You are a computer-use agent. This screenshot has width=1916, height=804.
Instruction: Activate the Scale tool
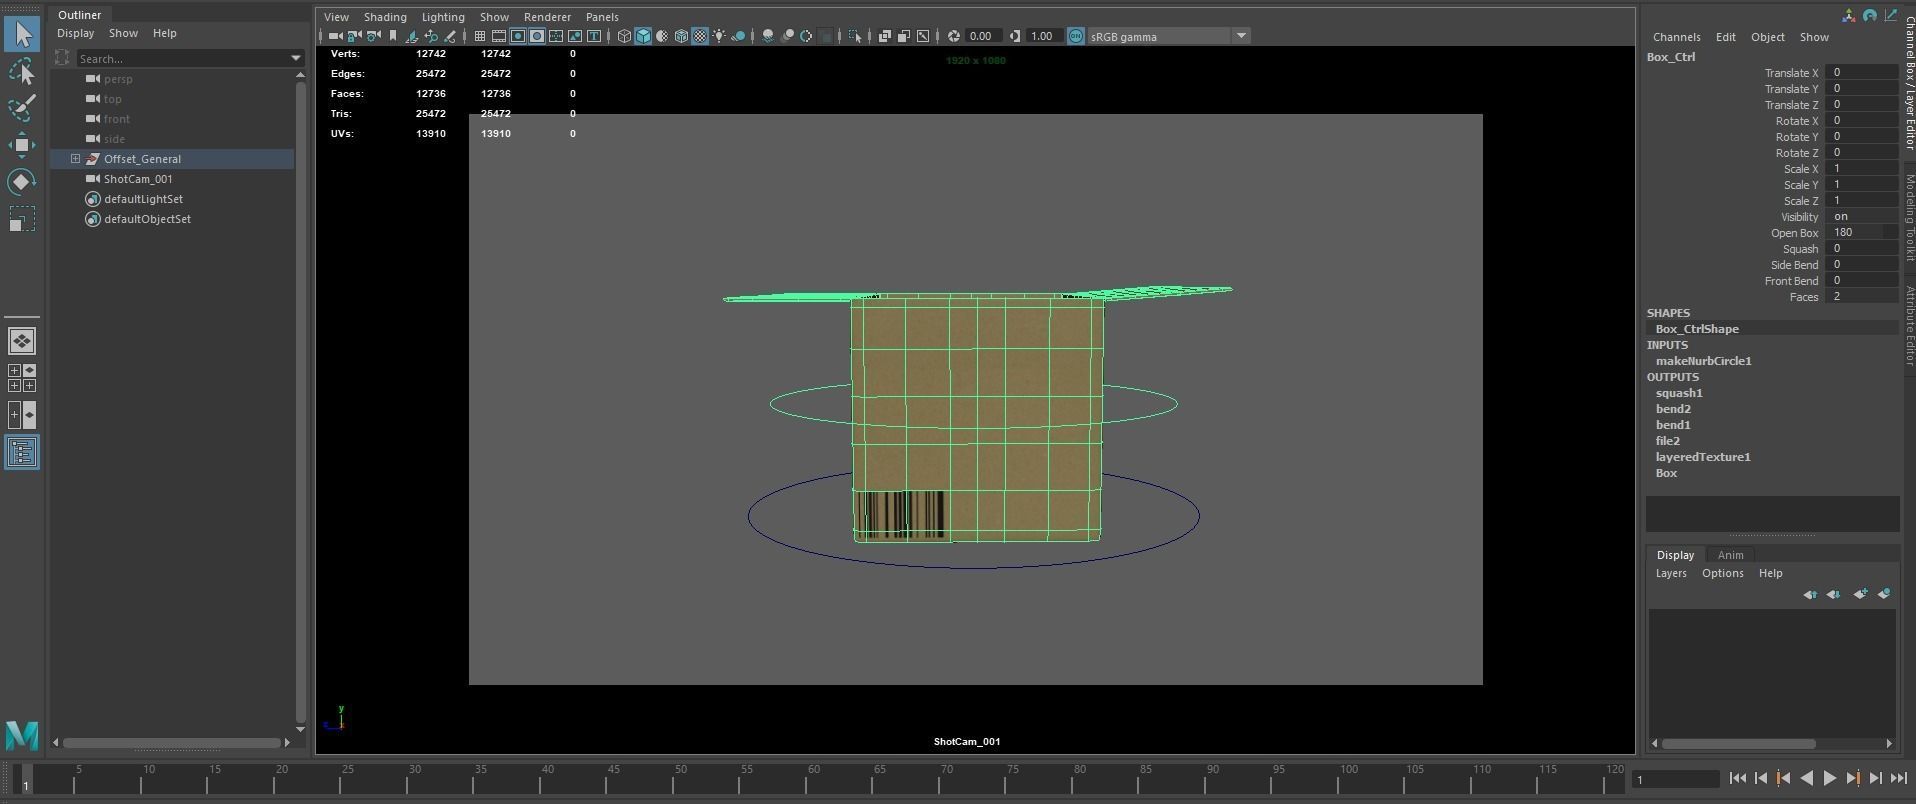coord(22,219)
